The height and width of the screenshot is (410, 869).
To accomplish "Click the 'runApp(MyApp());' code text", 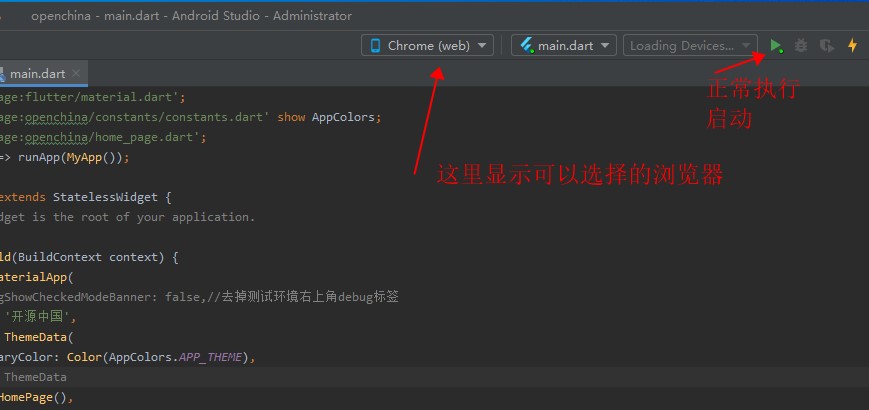I will tap(74, 157).
